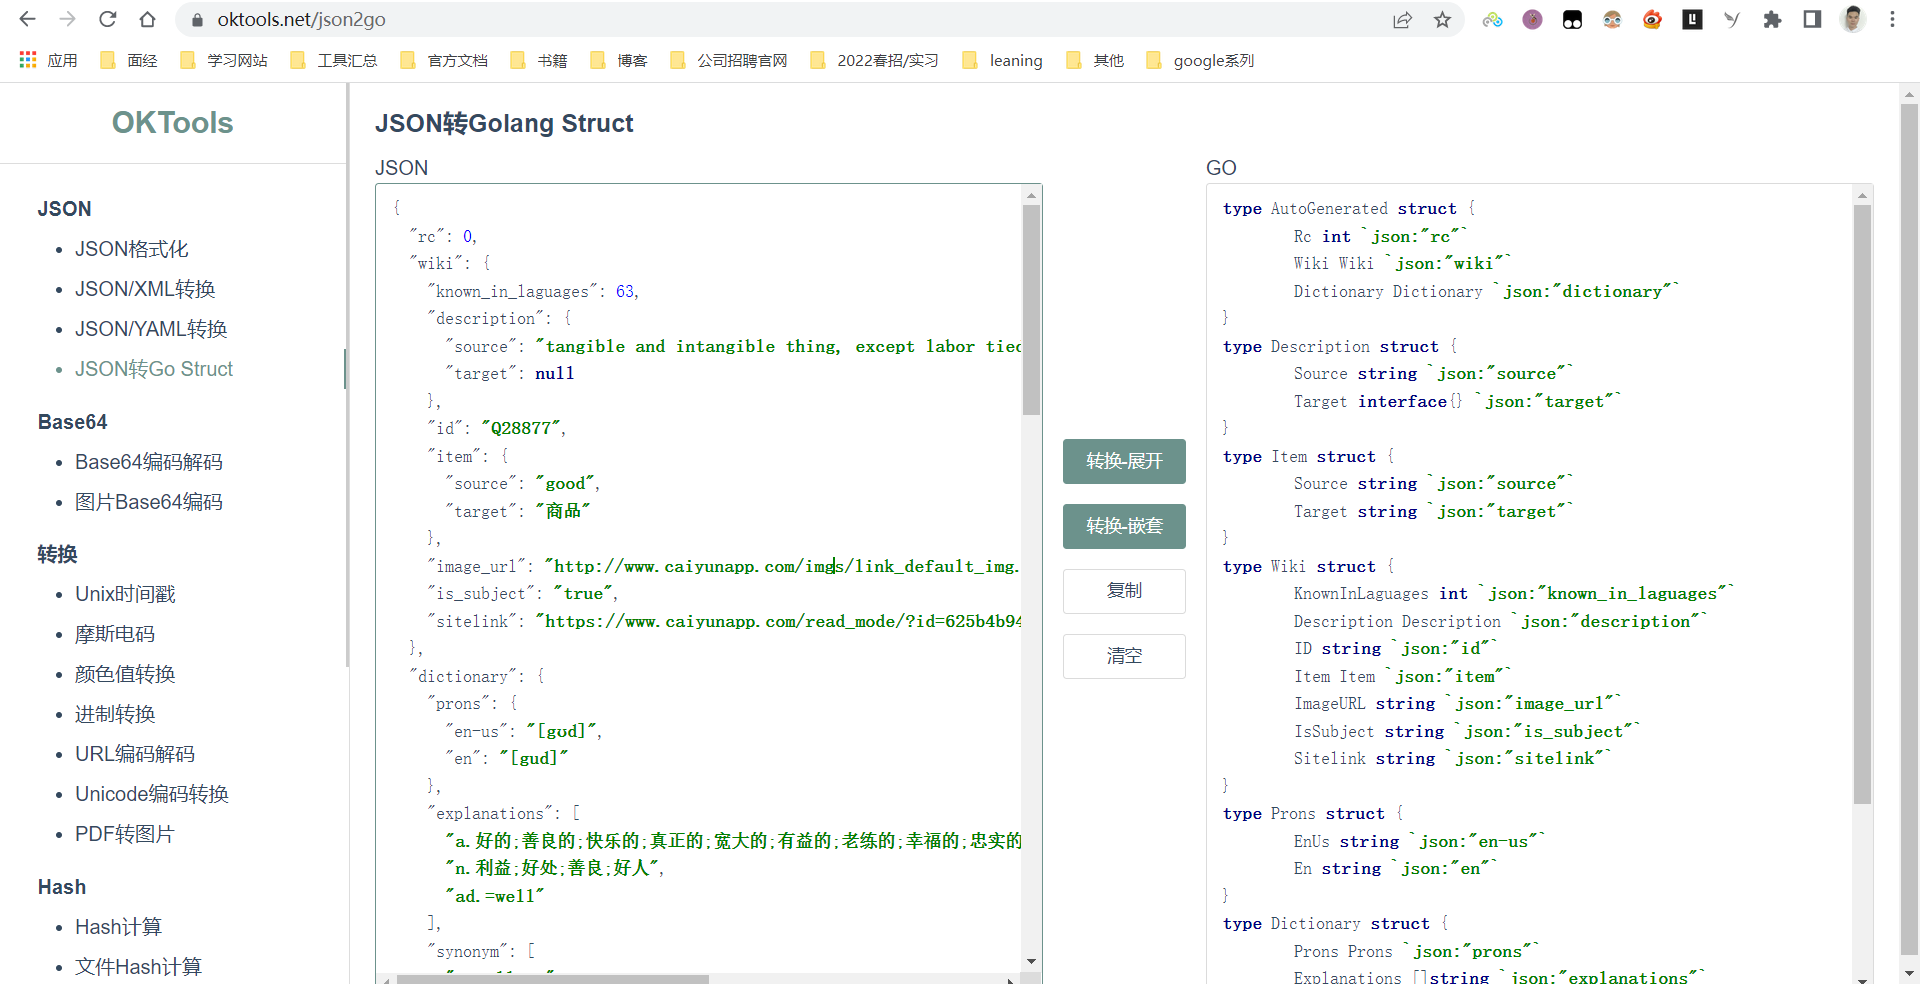Bookmark this page with the star icon
This screenshot has width=1920, height=984.
1442,20
